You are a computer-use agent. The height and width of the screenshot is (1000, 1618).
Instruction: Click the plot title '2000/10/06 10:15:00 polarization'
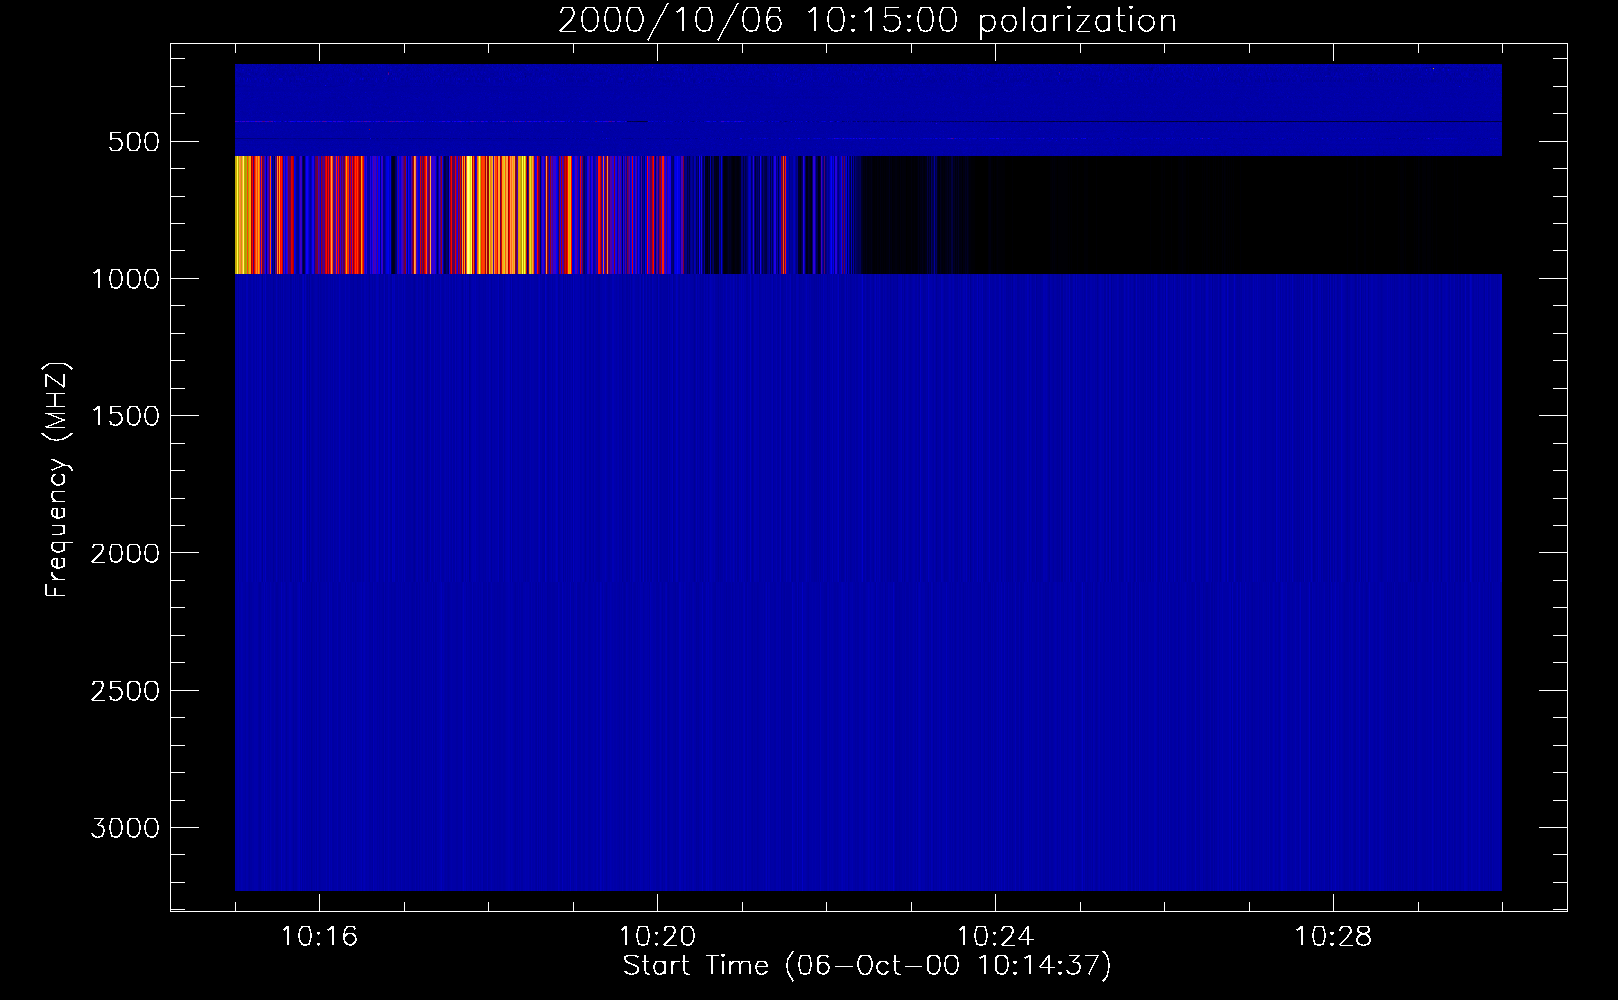click(x=867, y=21)
